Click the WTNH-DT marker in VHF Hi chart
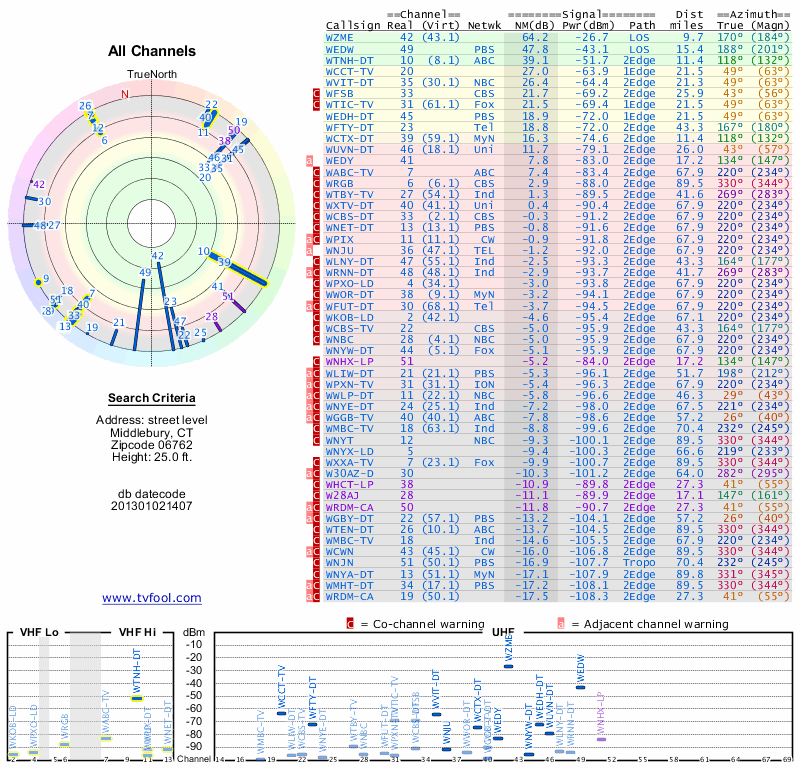Image resolution: width=800 pixels, height=768 pixels. pyautogui.click(x=137, y=699)
